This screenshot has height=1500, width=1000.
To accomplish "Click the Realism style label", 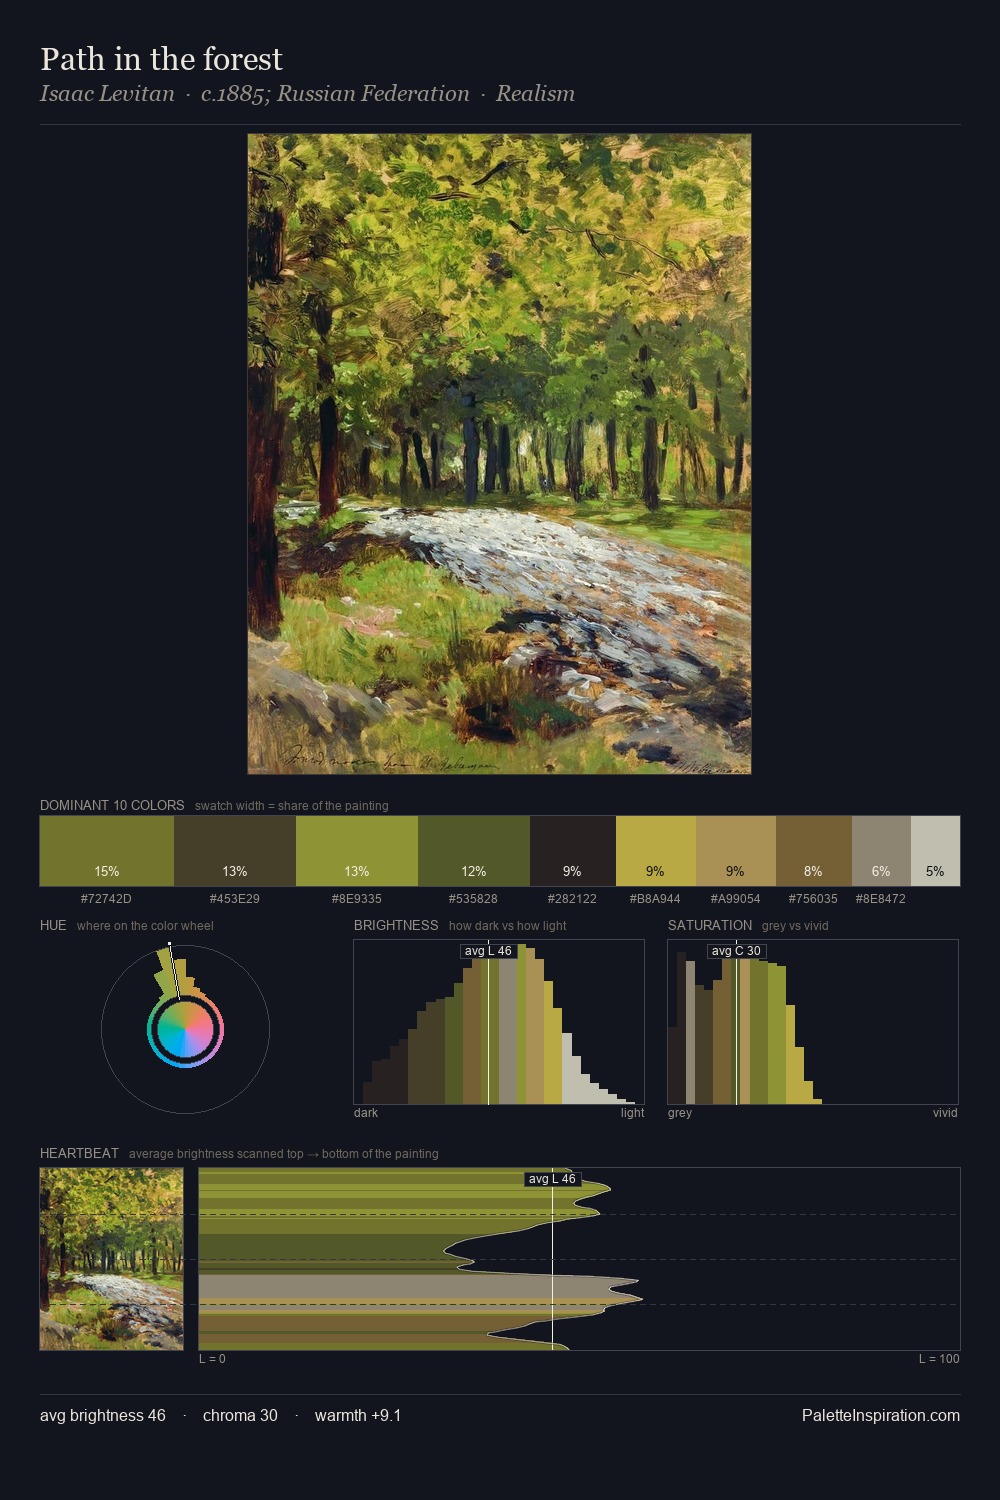I will [535, 94].
